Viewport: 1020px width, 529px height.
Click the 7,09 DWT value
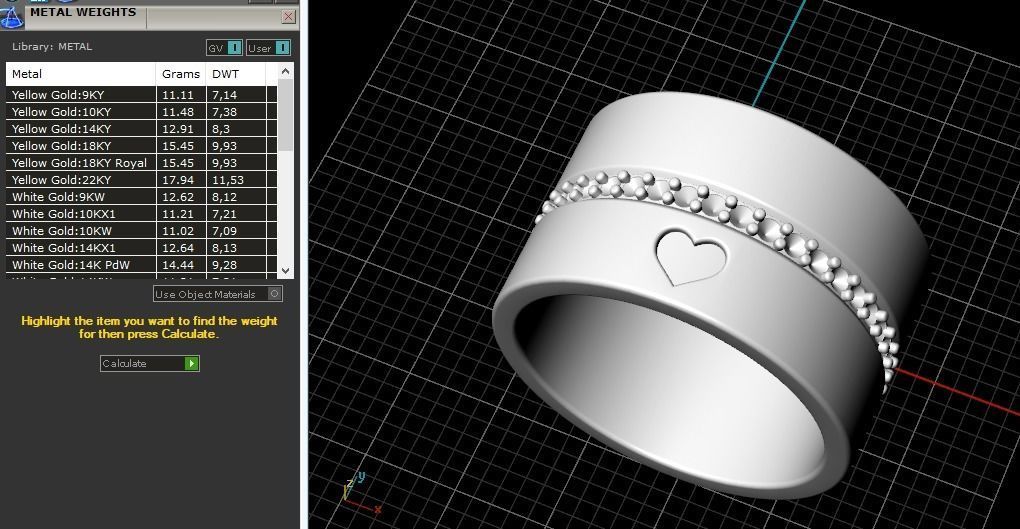pos(224,230)
